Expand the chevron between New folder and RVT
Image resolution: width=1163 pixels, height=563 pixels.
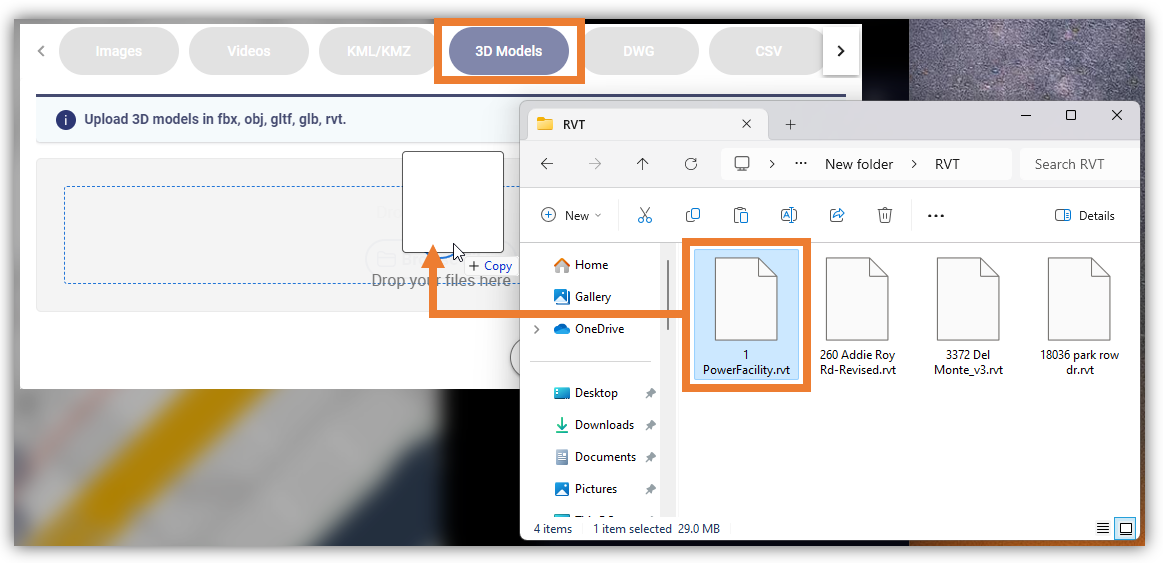pos(914,164)
